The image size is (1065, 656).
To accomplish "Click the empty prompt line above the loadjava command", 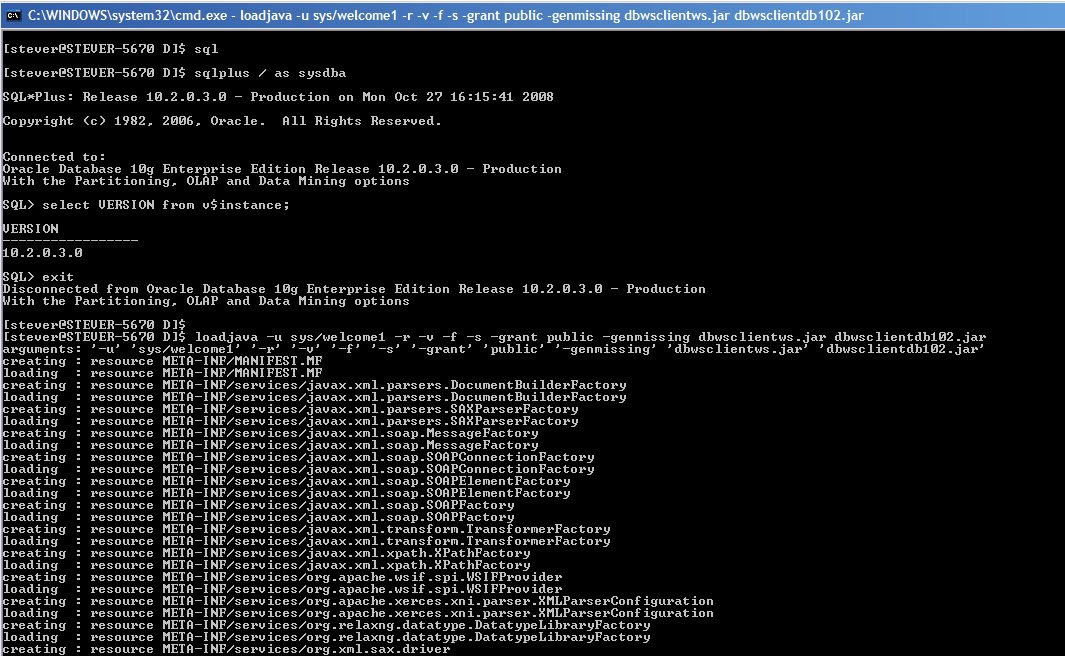I will click(94, 325).
